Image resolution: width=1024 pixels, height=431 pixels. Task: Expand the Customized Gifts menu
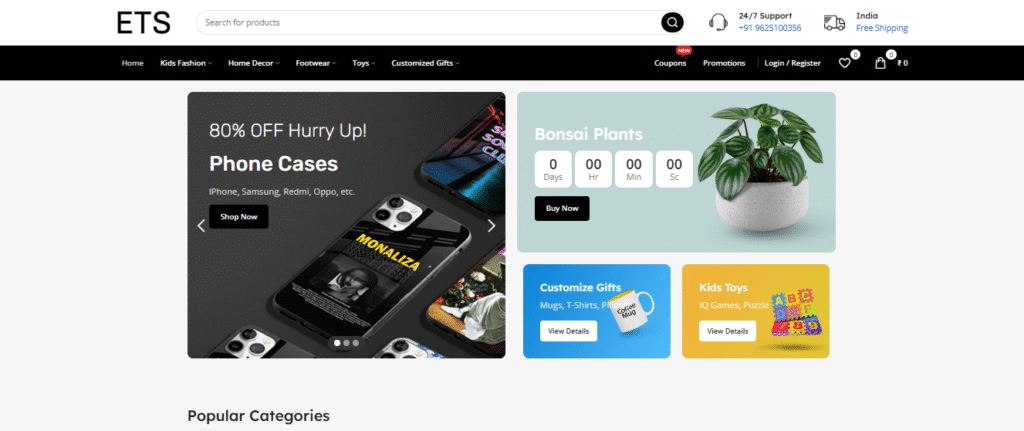click(x=425, y=63)
